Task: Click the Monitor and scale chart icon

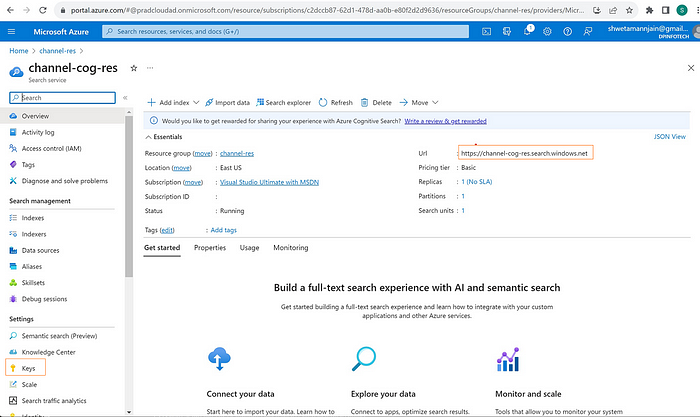Action: (508, 359)
